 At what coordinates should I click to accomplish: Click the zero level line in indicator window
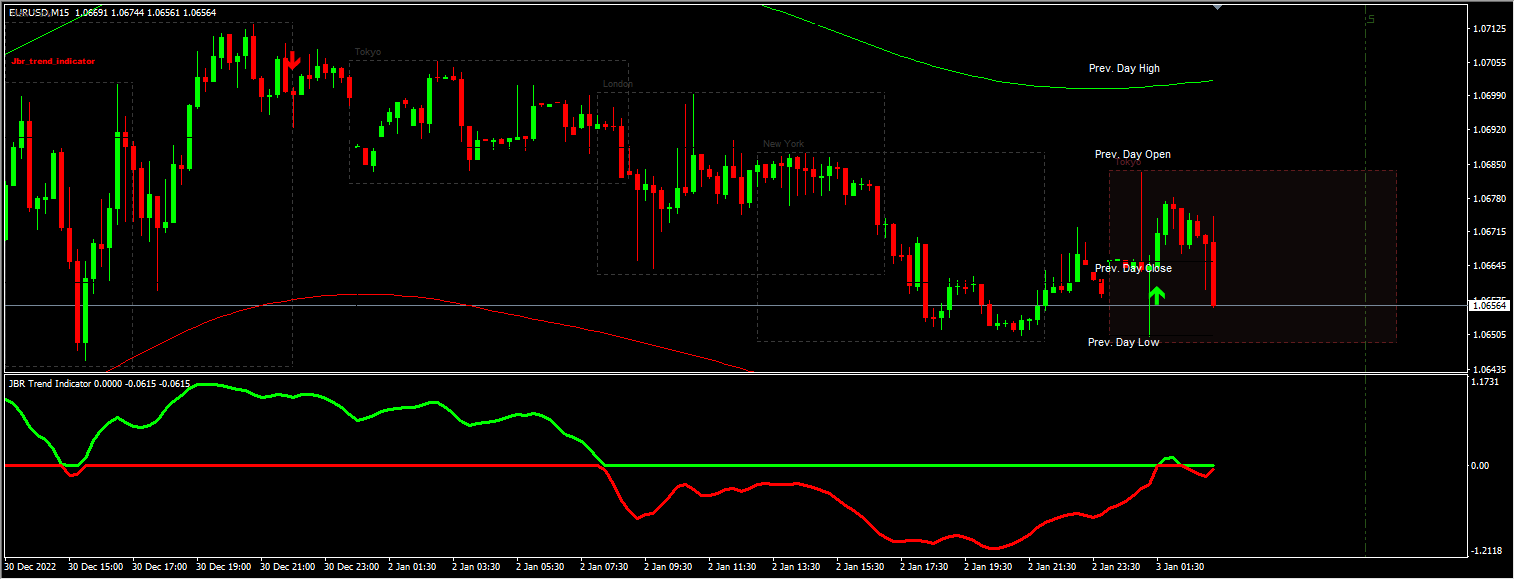[400, 465]
